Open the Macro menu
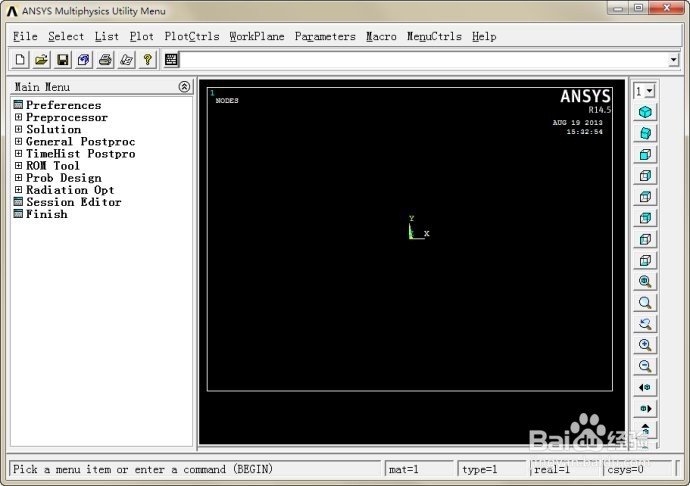 381,37
